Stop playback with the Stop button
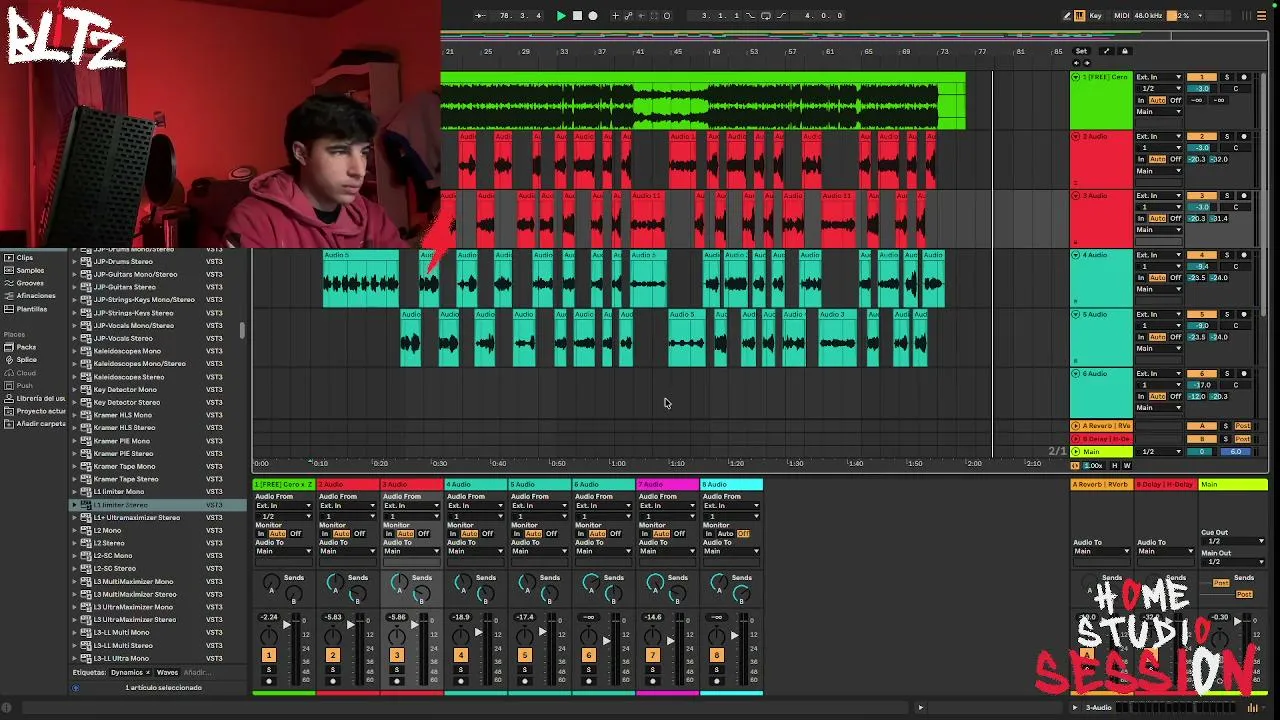The width and height of the screenshot is (1280, 720). tap(577, 16)
